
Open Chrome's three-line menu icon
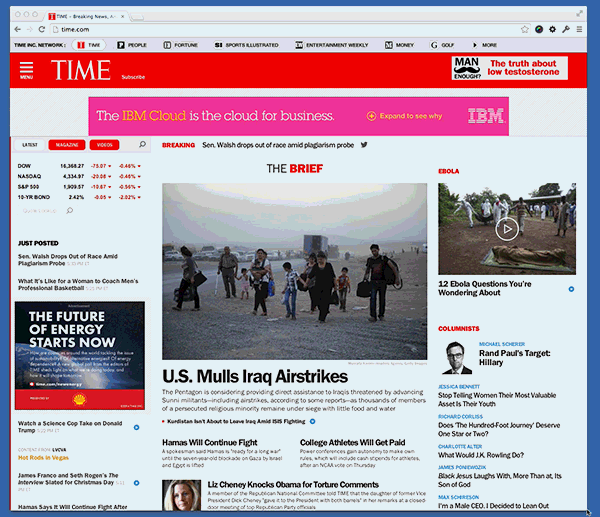pyautogui.click(x=579, y=29)
